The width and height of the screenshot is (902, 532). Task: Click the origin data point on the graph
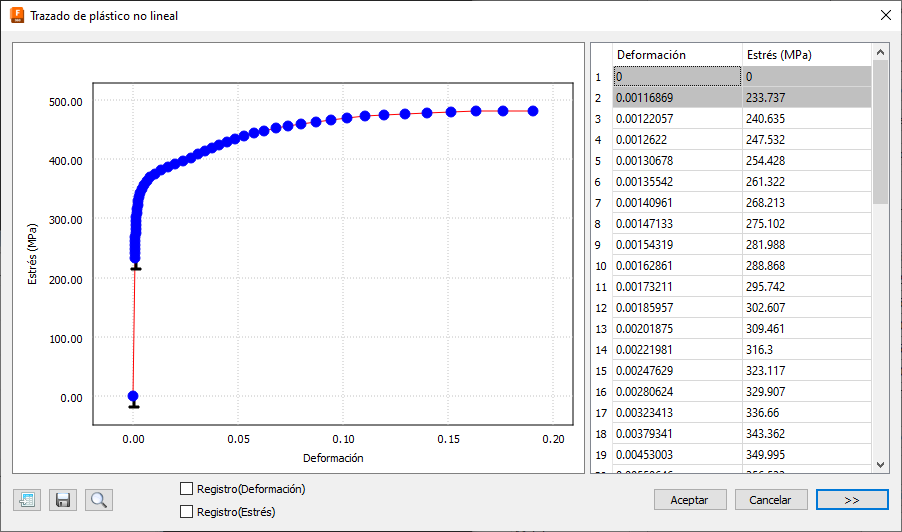133,396
